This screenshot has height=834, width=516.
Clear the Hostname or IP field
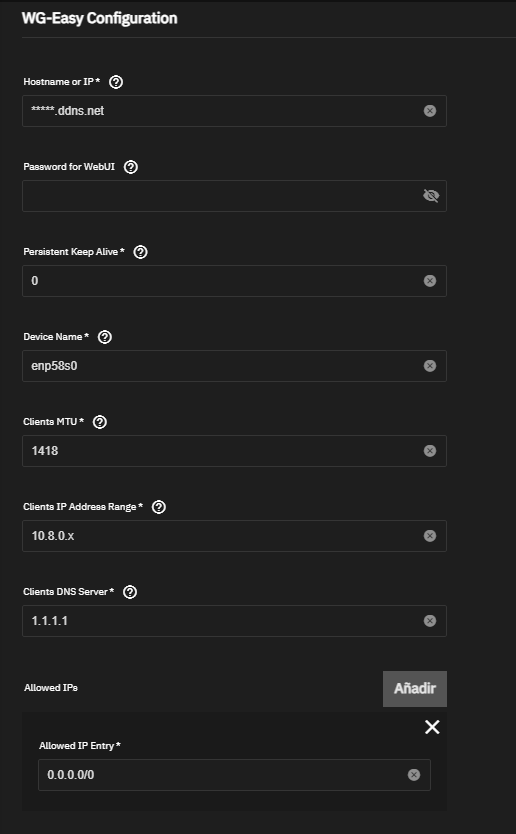tap(430, 111)
